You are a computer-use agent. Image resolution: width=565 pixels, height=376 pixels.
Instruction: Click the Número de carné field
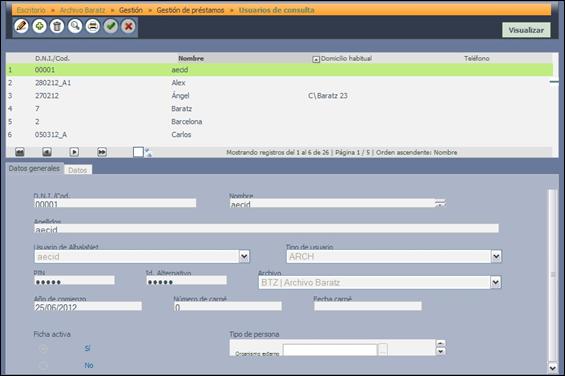(227, 306)
